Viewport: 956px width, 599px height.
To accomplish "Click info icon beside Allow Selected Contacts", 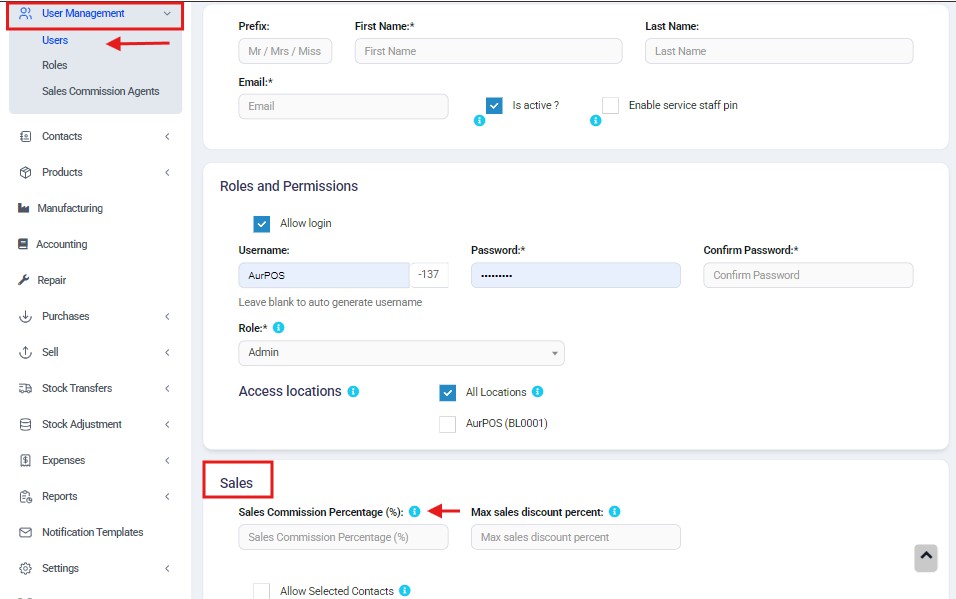I will tap(404, 590).
